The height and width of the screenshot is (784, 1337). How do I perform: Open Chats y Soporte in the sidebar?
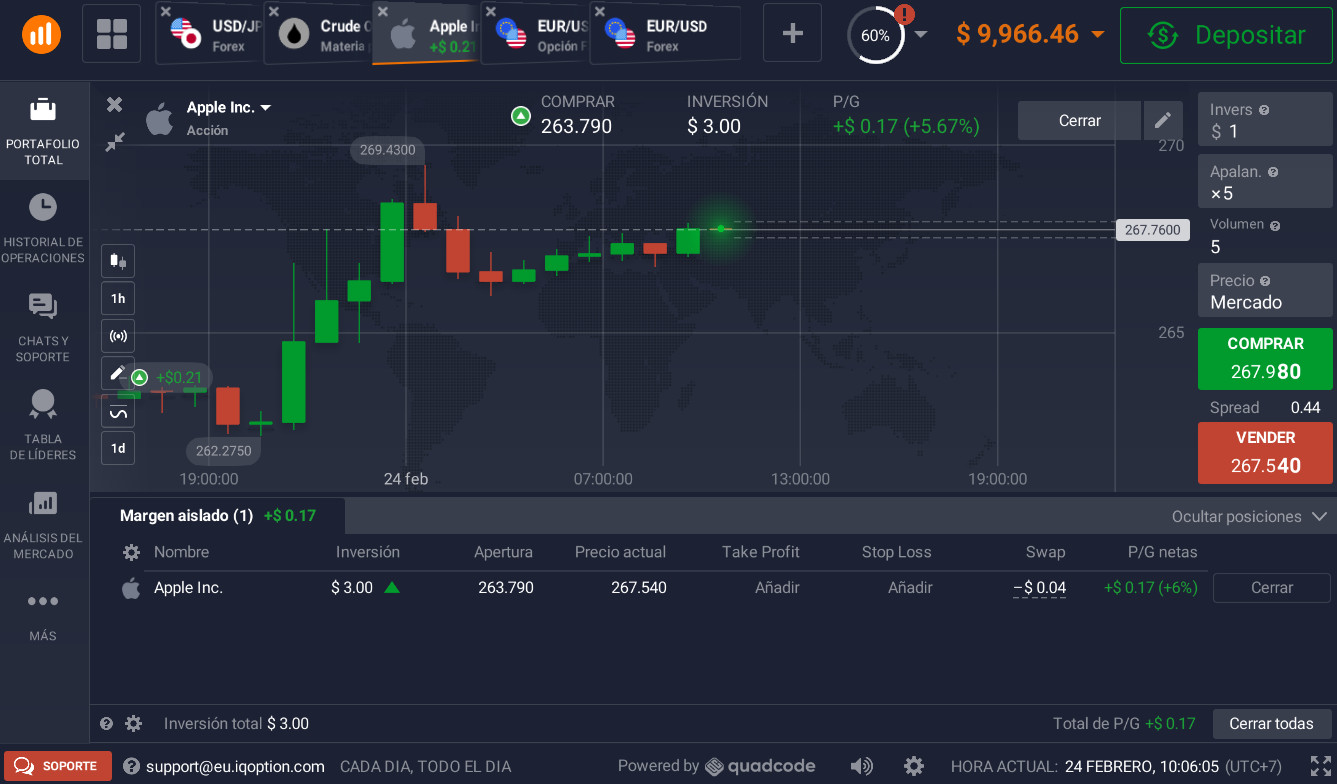point(44,327)
